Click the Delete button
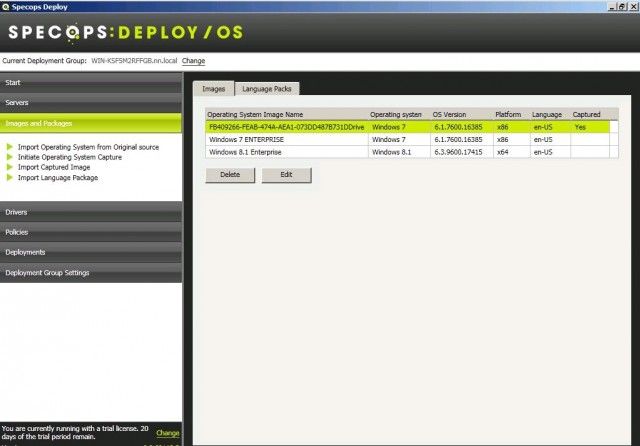Screen dimensions: 640x446 [x=230, y=175]
